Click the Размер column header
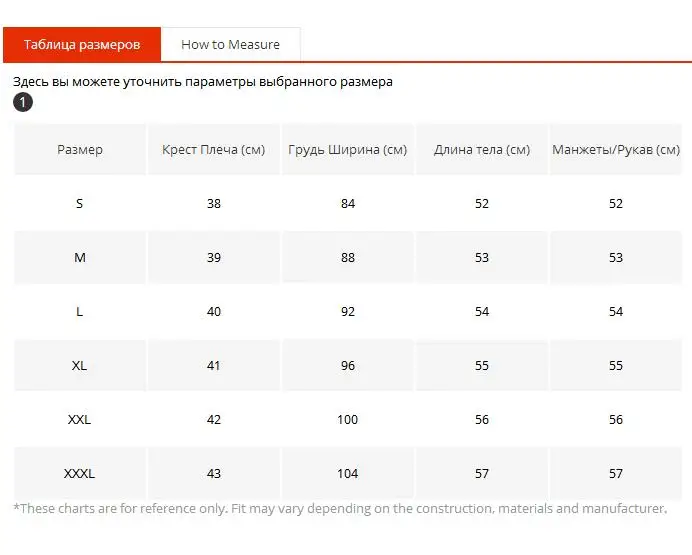Viewport: 692px width, 555px height. [80, 150]
